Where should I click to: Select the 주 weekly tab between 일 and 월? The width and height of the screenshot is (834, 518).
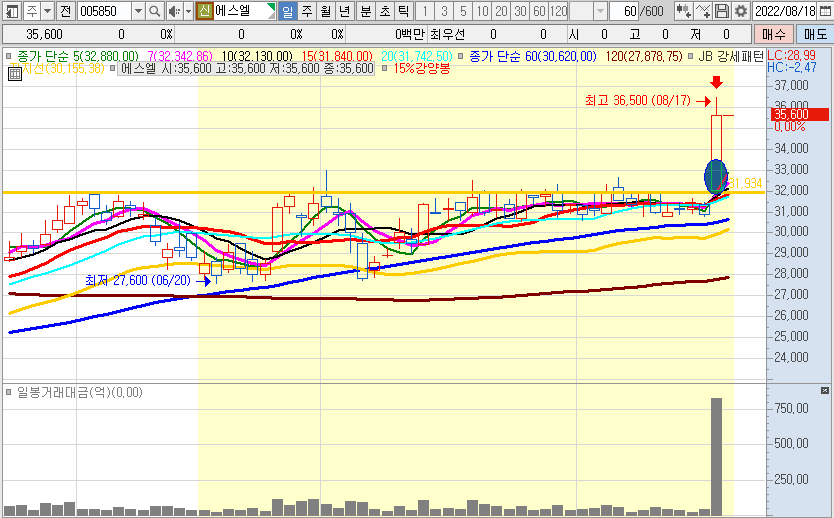tap(307, 11)
